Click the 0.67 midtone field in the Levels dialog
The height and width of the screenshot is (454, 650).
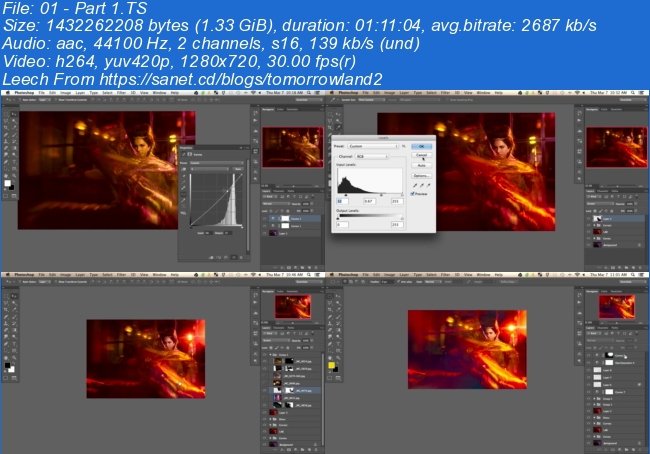pos(369,201)
